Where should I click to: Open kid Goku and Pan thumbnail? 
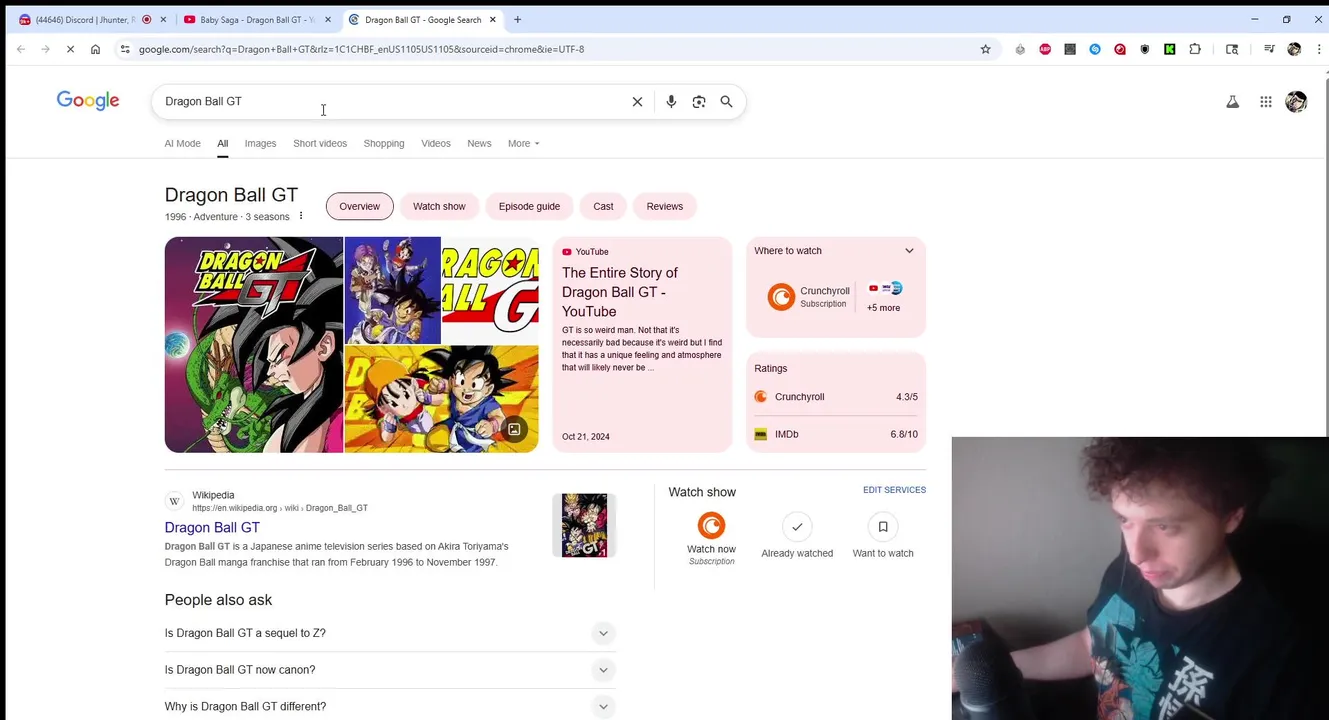point(441,400)
